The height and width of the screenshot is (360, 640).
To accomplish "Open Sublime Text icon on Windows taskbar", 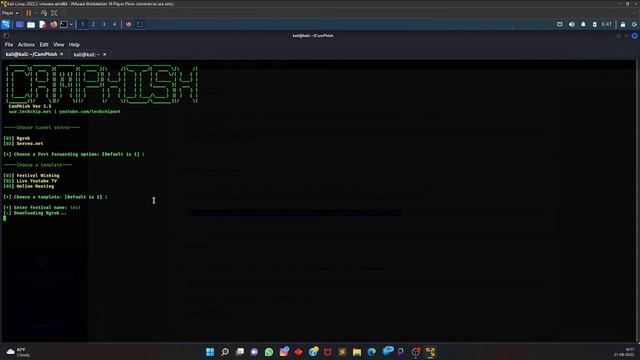I will coord(342,352).
